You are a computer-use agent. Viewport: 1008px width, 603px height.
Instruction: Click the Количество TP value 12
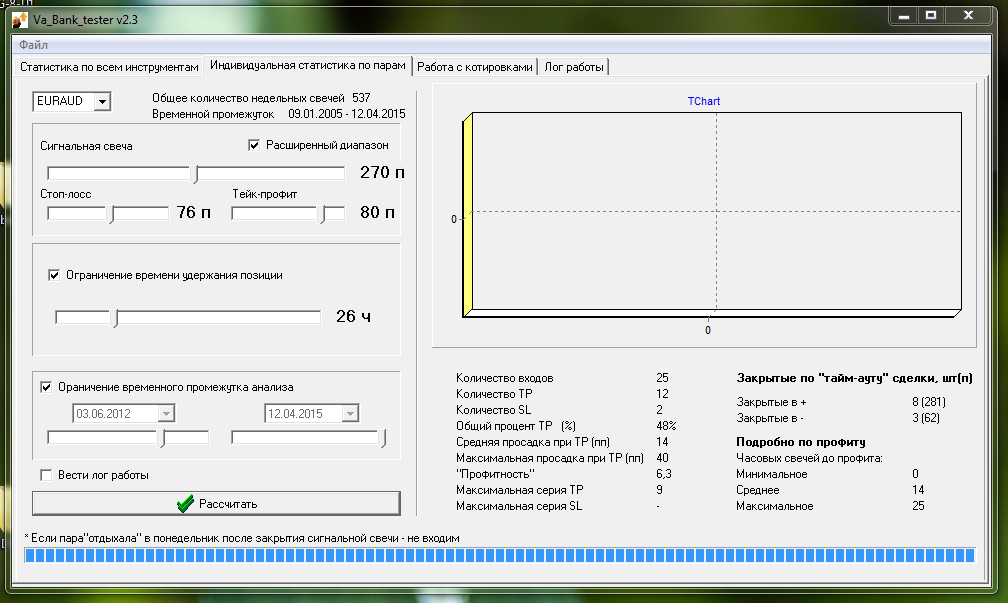coord(662,394)
